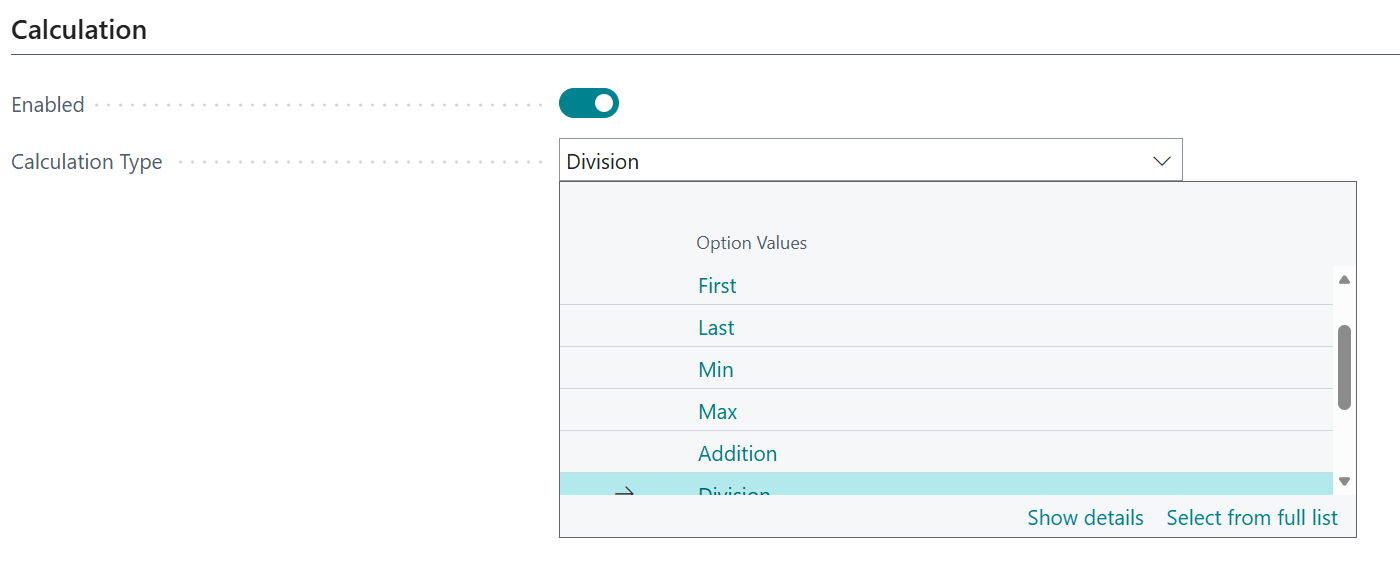Click the Calculation Type field label
The image size is (1400, 572).
[x=87, y=162]
